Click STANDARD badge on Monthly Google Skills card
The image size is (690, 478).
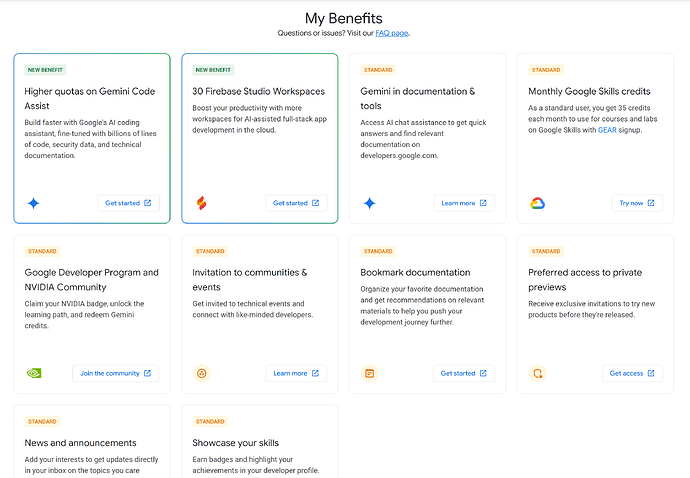tap(546, 70)
